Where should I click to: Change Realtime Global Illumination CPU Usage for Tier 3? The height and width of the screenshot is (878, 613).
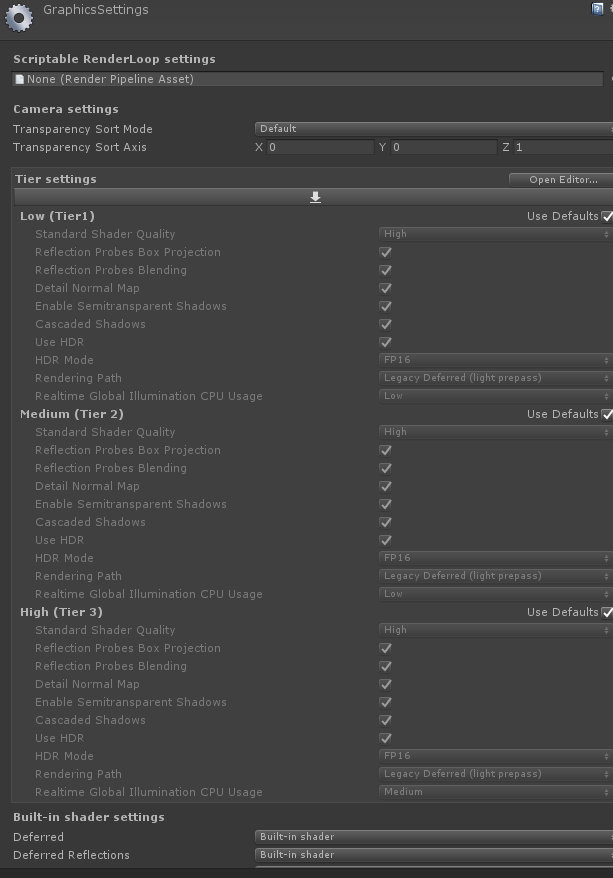click(x=490, y=791)
